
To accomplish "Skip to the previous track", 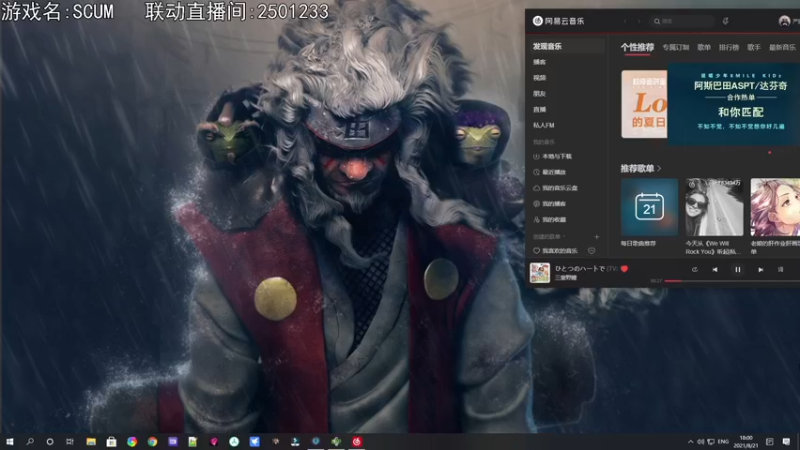I will point(715,269).
